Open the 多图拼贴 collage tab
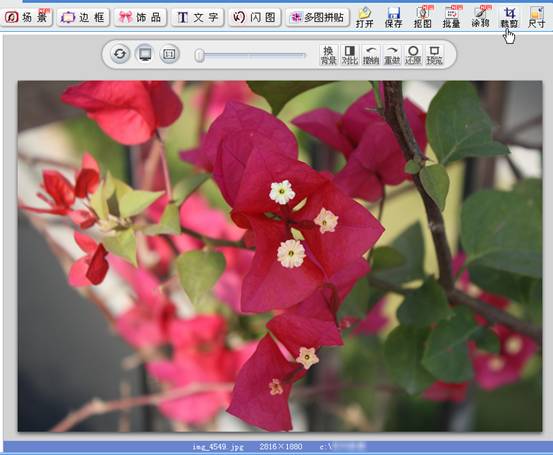Image resolution: width=553 pixels, height=455 pixels. (317, 17)
